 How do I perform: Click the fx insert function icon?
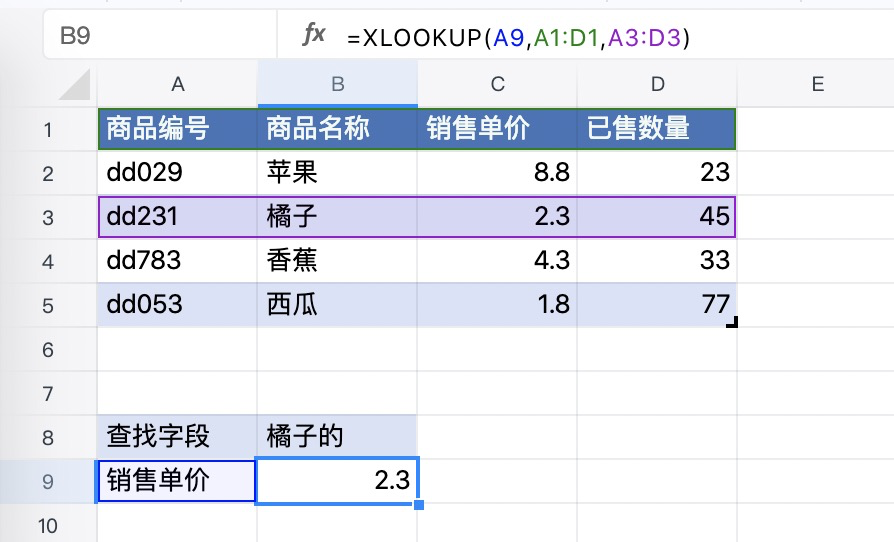point(314,35)
